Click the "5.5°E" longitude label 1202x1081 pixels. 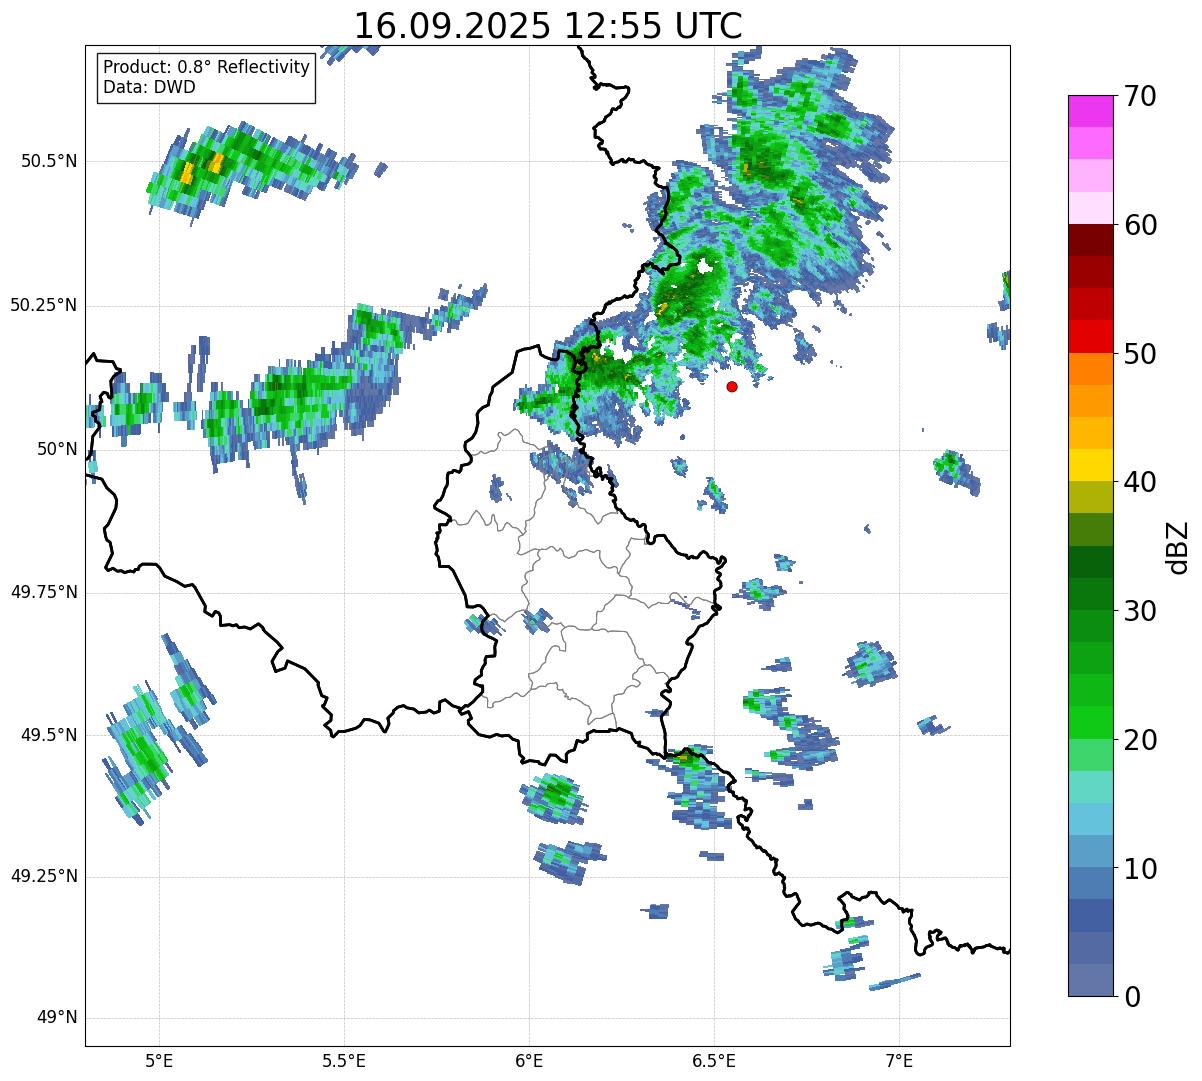tap(344, 1060)
